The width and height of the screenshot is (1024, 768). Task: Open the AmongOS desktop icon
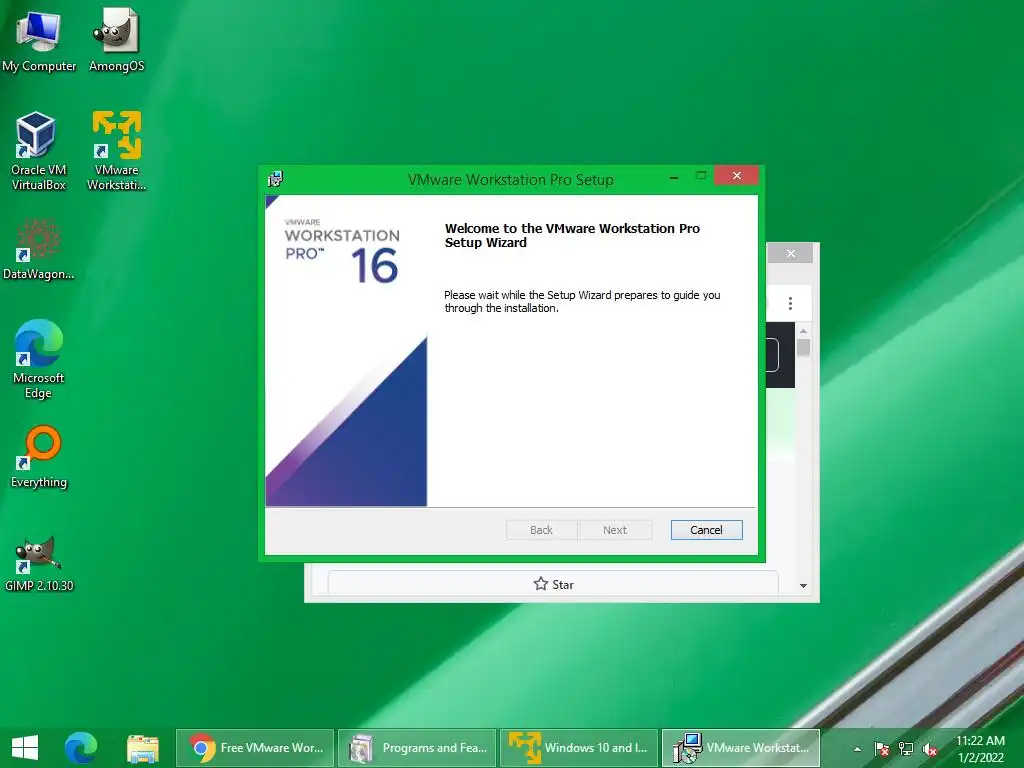[x=116, y=40]
